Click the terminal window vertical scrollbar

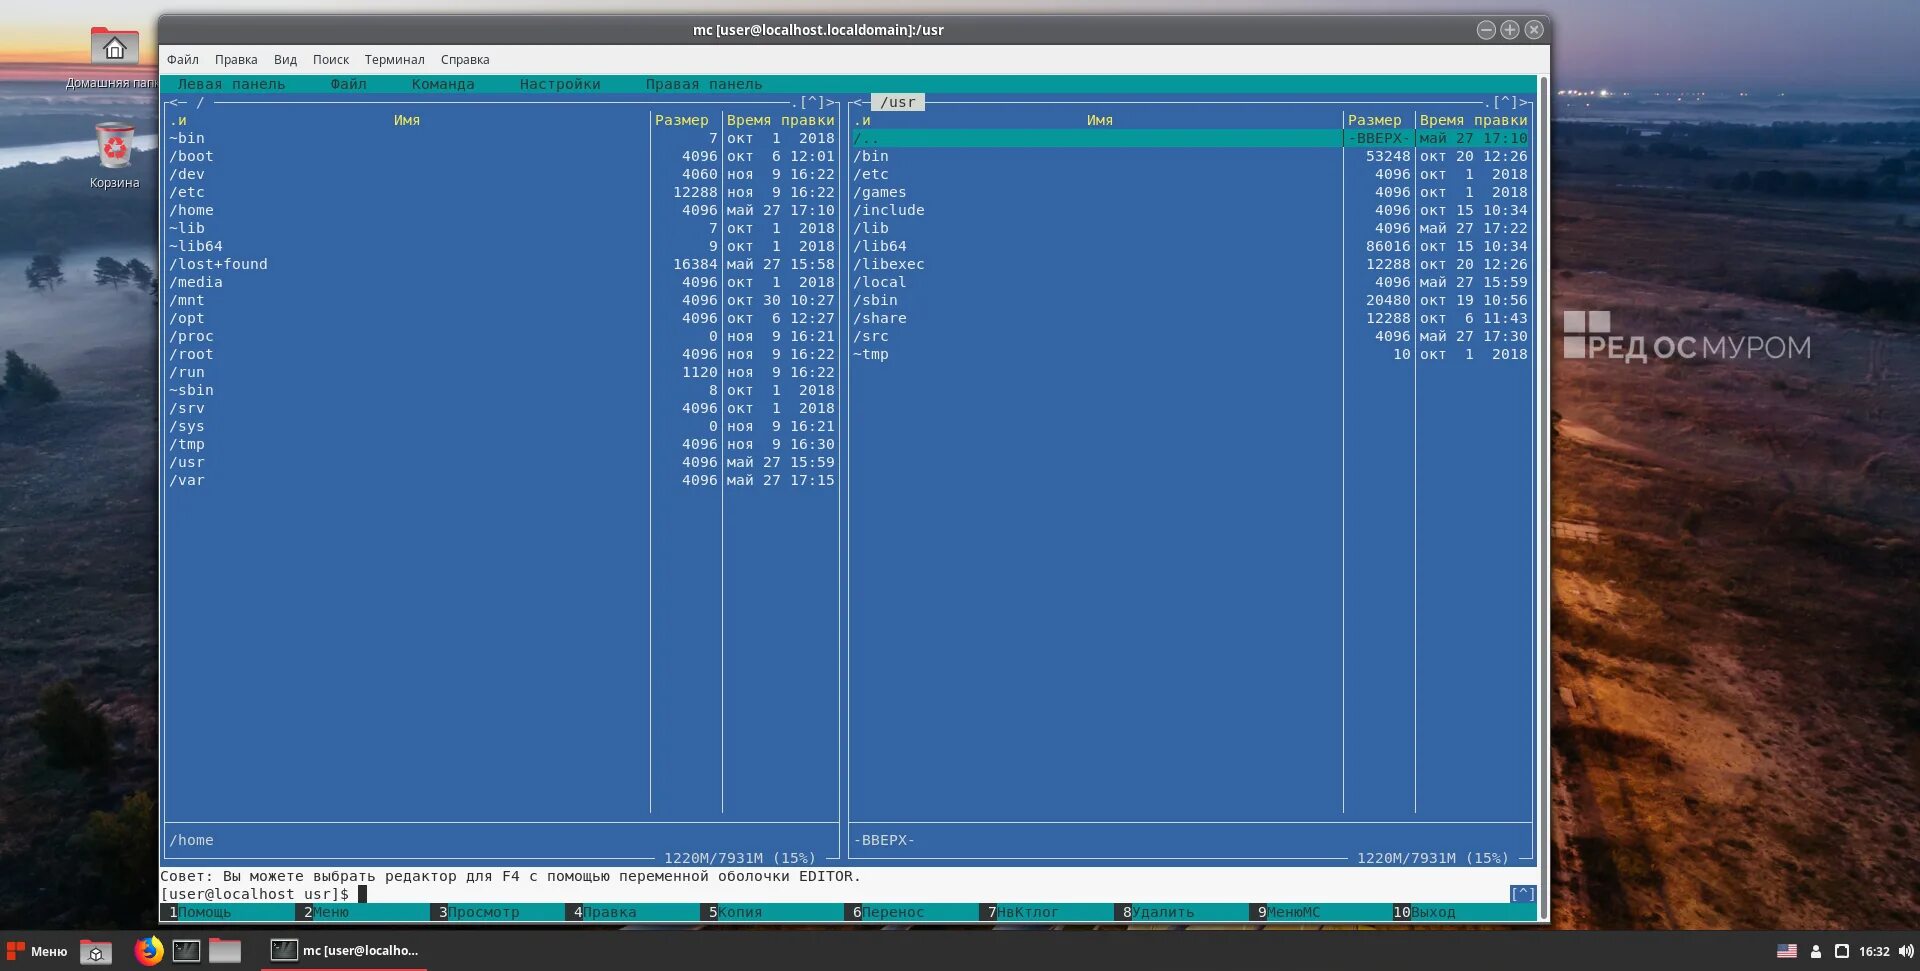[1544, 497]
